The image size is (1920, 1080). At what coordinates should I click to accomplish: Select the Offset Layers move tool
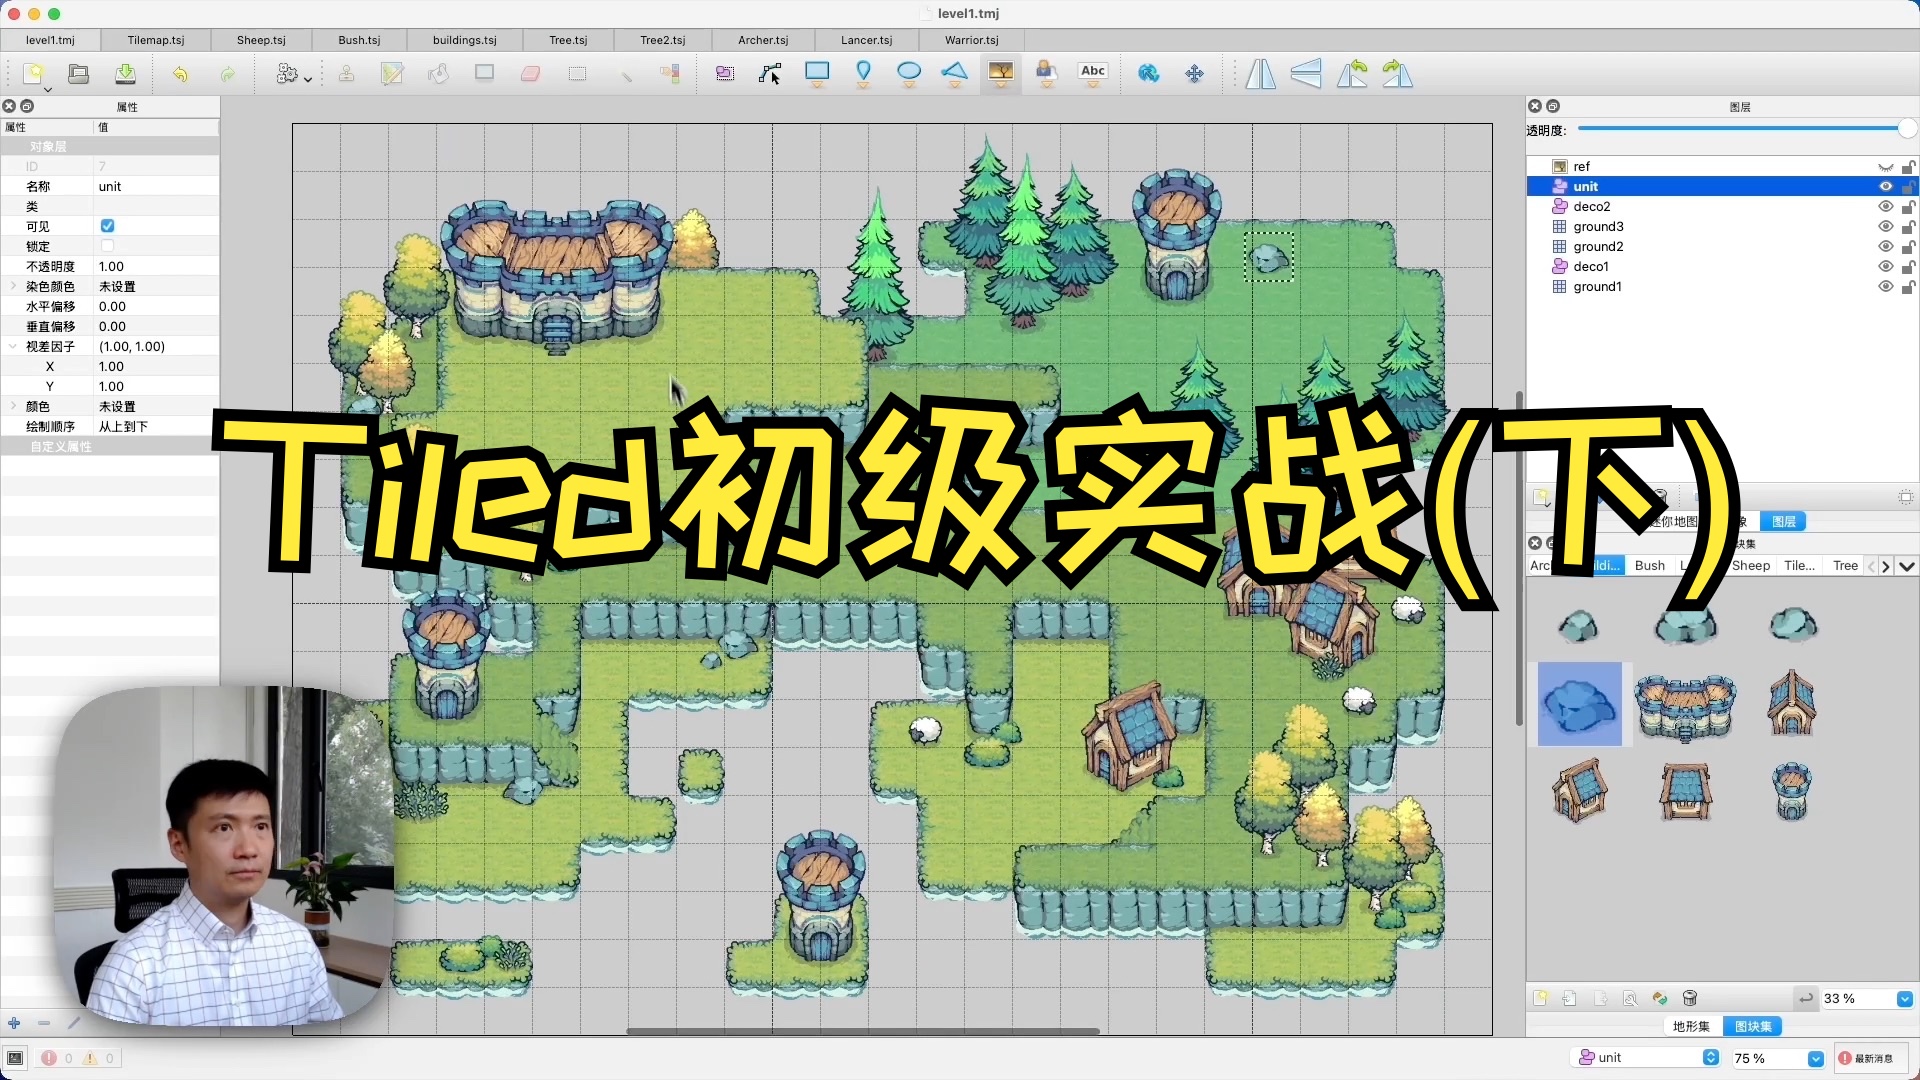click(1195, 73)
